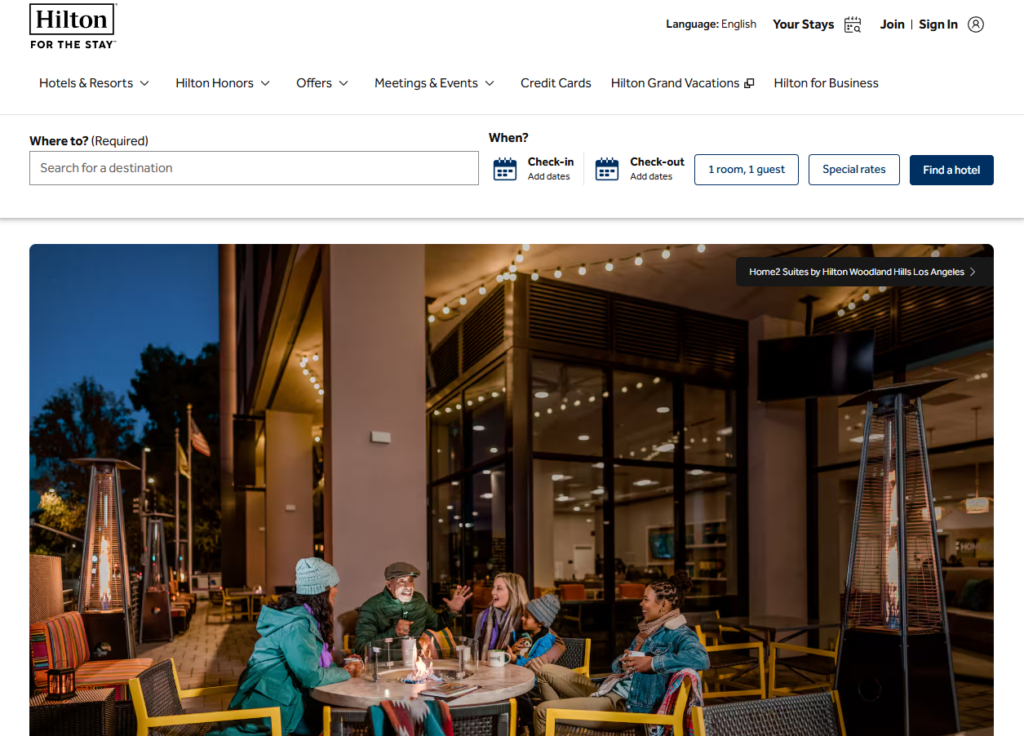Click the Sign In link
Screen dimensions: 1024x736
(x=938, y=24)
